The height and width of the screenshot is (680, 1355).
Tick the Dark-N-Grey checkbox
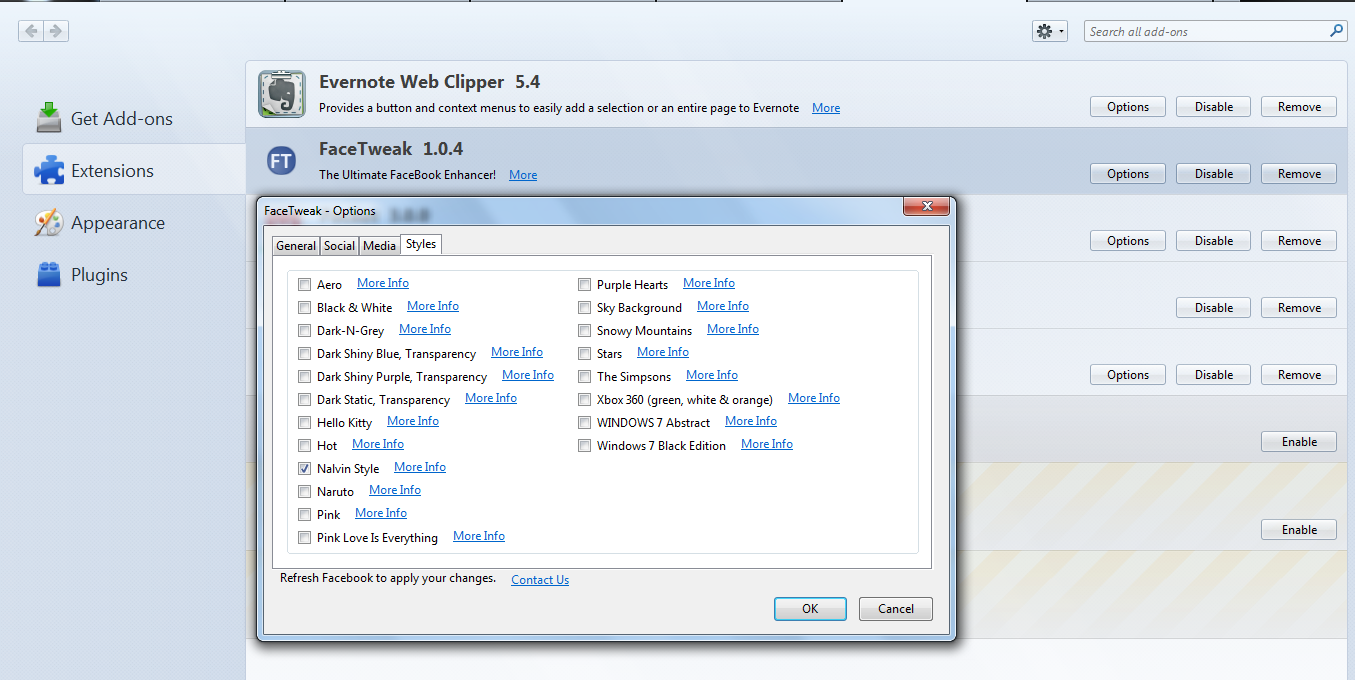coord(304,331)
